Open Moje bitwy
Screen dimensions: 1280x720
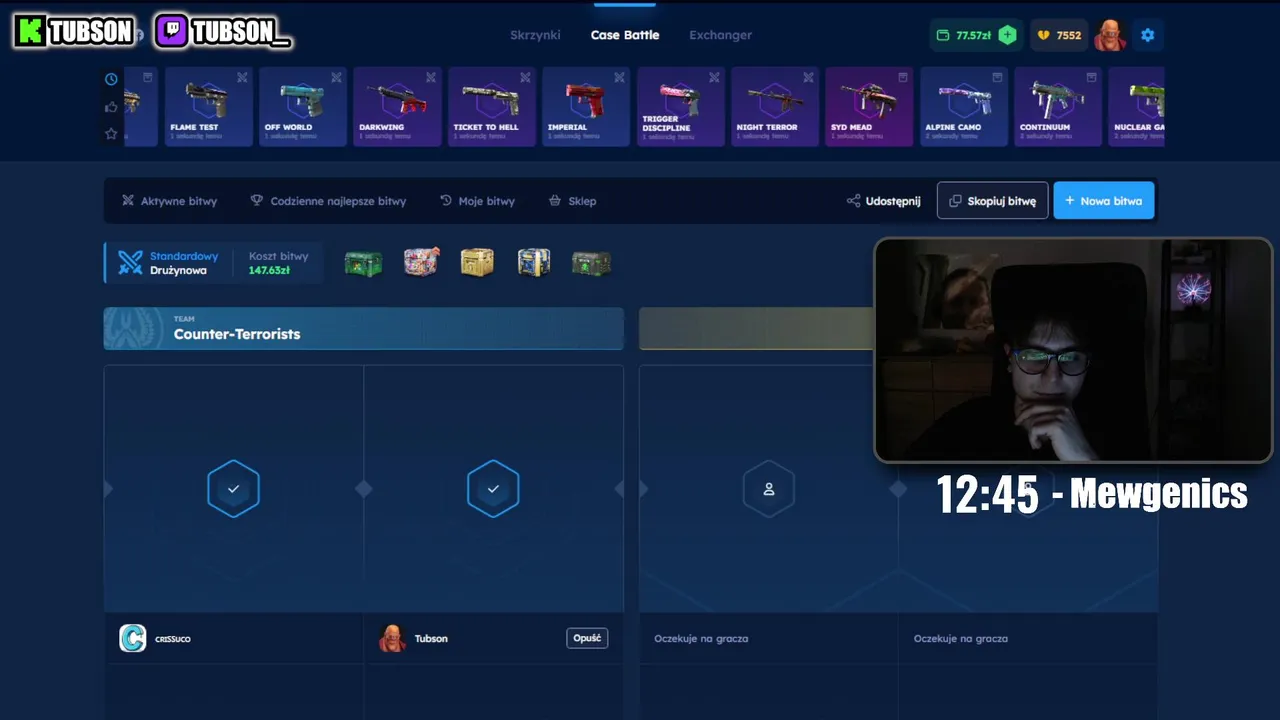click(477, 201)
